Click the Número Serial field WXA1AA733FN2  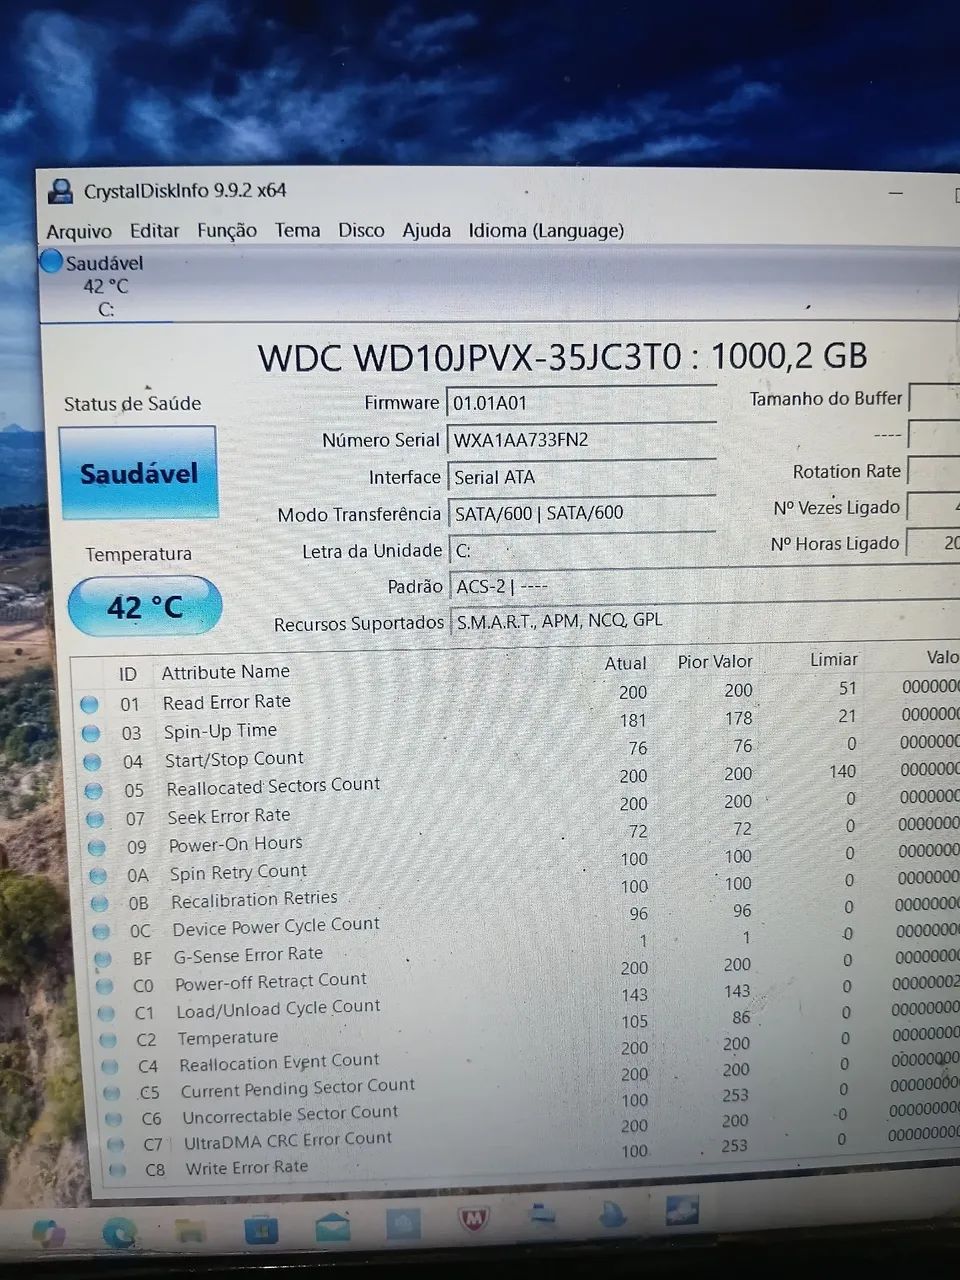(x=581, y=440)
